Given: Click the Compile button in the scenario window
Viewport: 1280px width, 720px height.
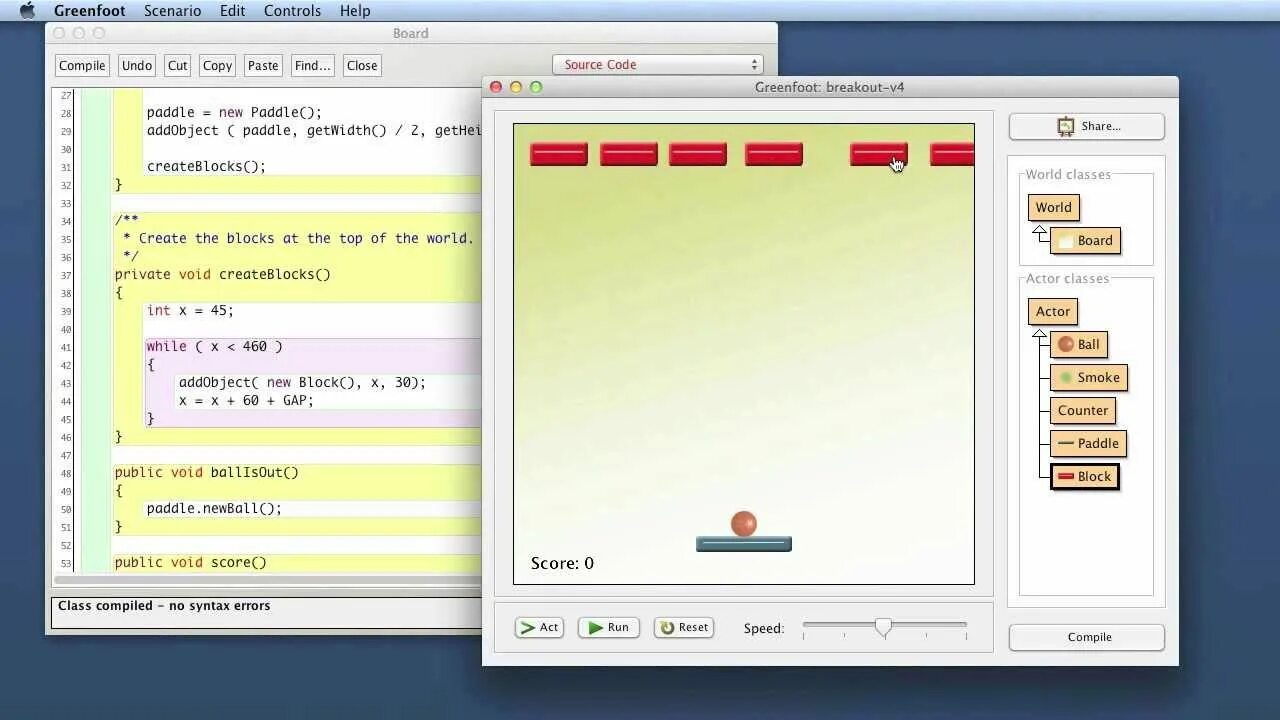Looking at the screenshot, I should click(1086, 637).
